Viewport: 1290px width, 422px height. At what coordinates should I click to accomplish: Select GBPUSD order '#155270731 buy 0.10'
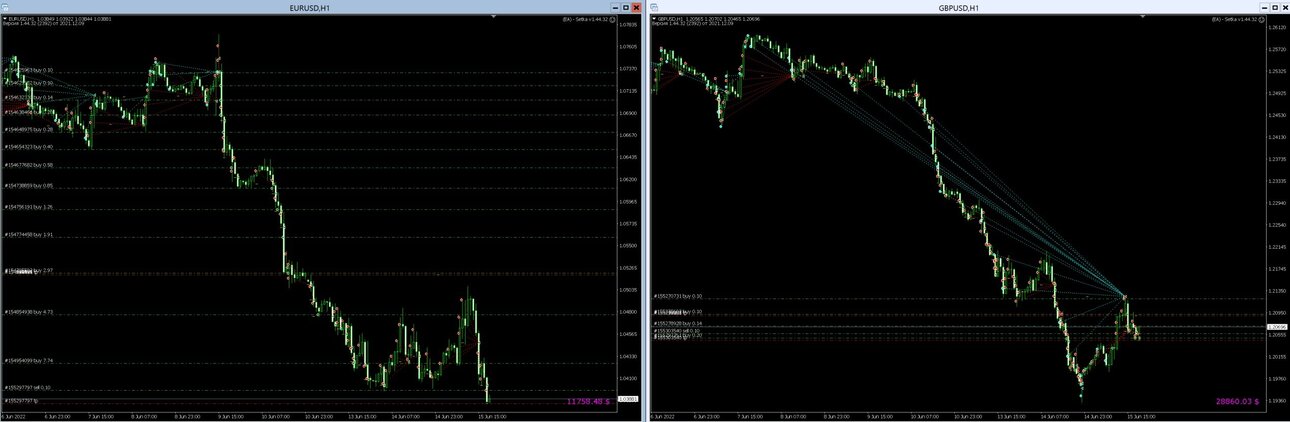point(680,296)
